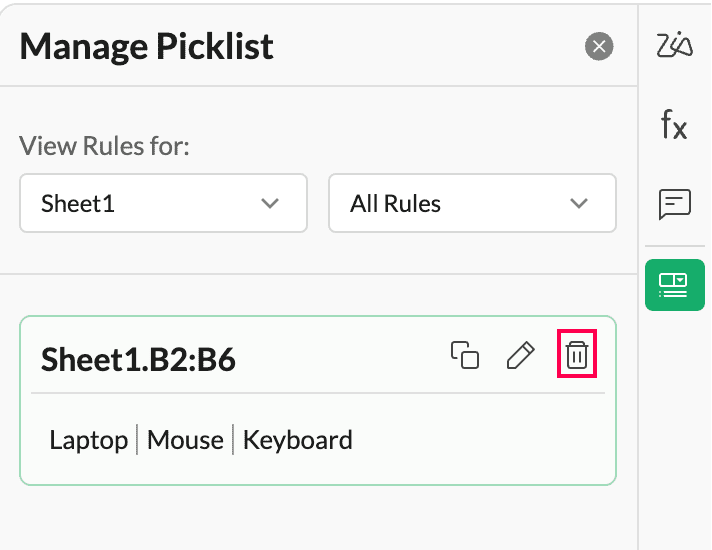Click the divider line below the comments icon

[x=675, y=246]
